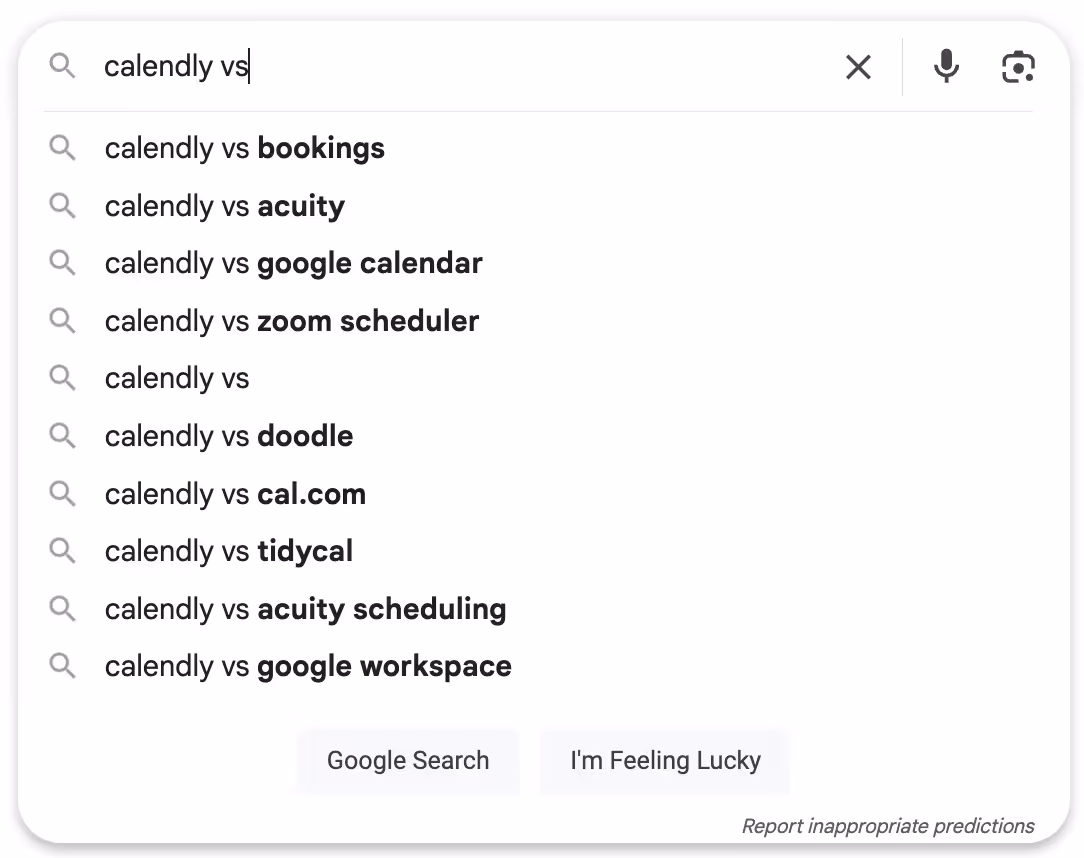Click the magnifier icon beside 'calendly vs tidycal'

pyautogui.click(x=63, y=551)
